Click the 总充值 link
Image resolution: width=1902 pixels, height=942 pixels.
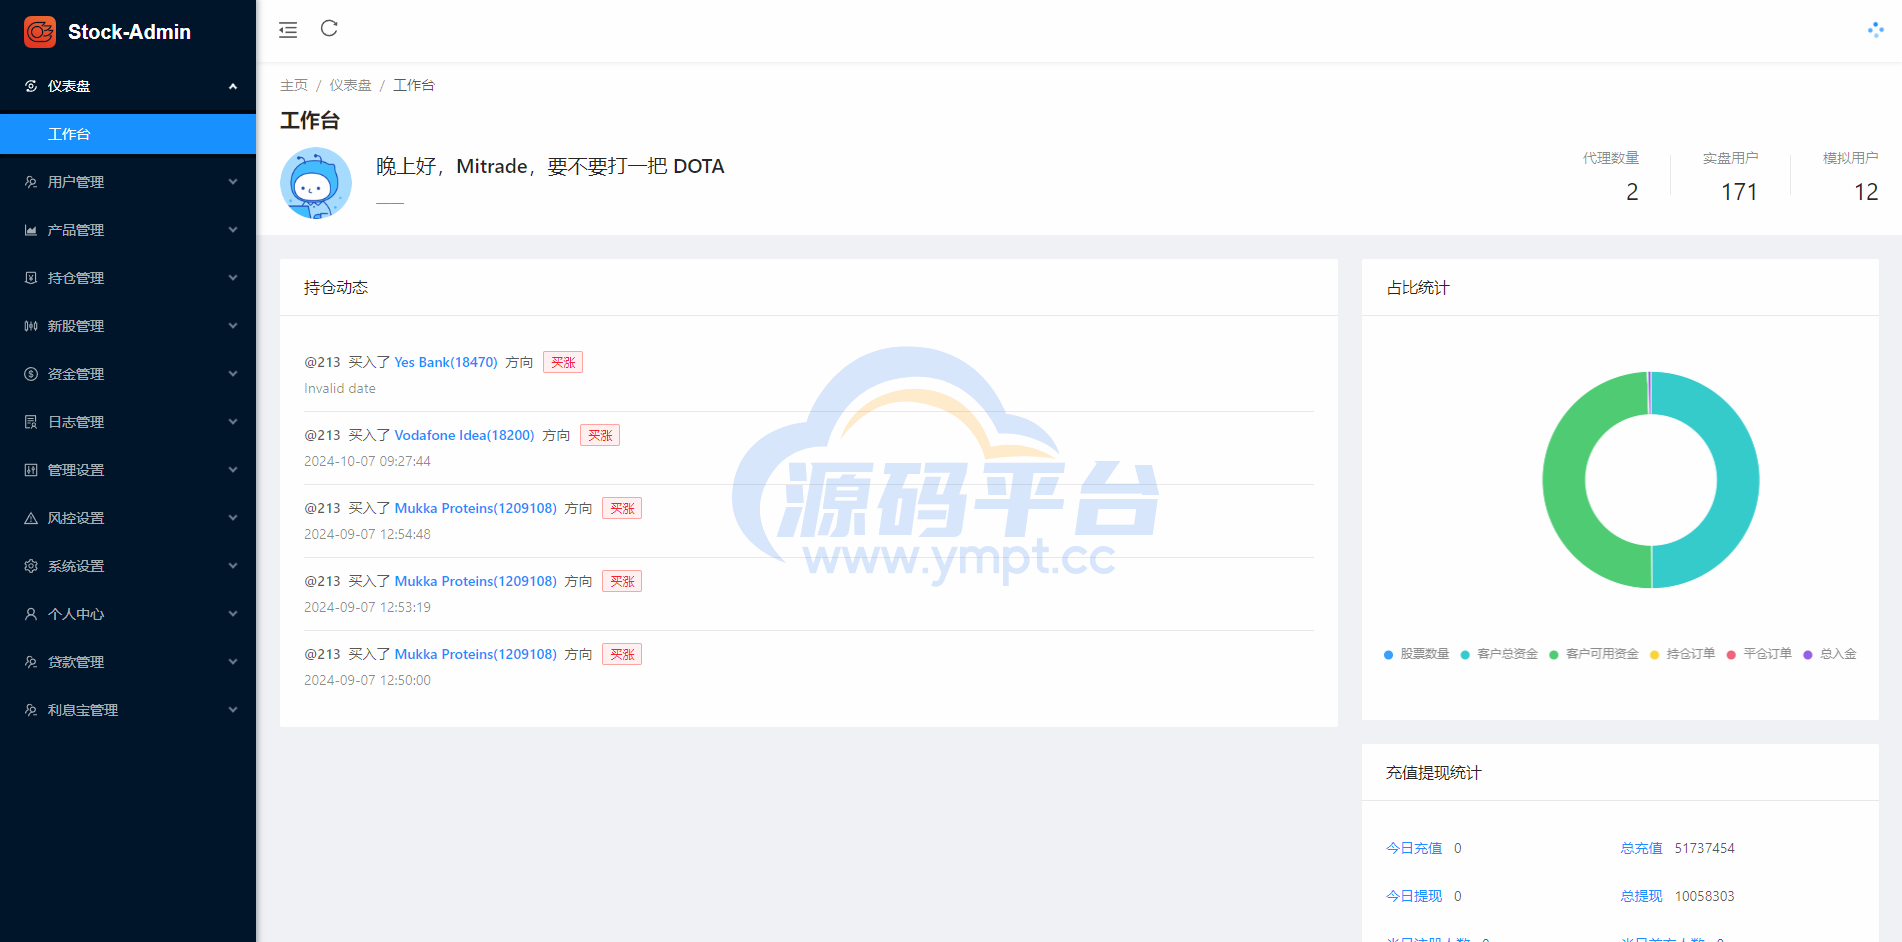point(1641,848)
